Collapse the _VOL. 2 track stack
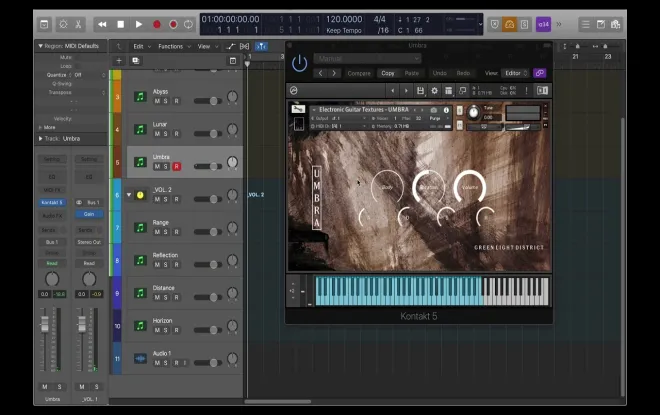660x415 pixels. point(129,195)
